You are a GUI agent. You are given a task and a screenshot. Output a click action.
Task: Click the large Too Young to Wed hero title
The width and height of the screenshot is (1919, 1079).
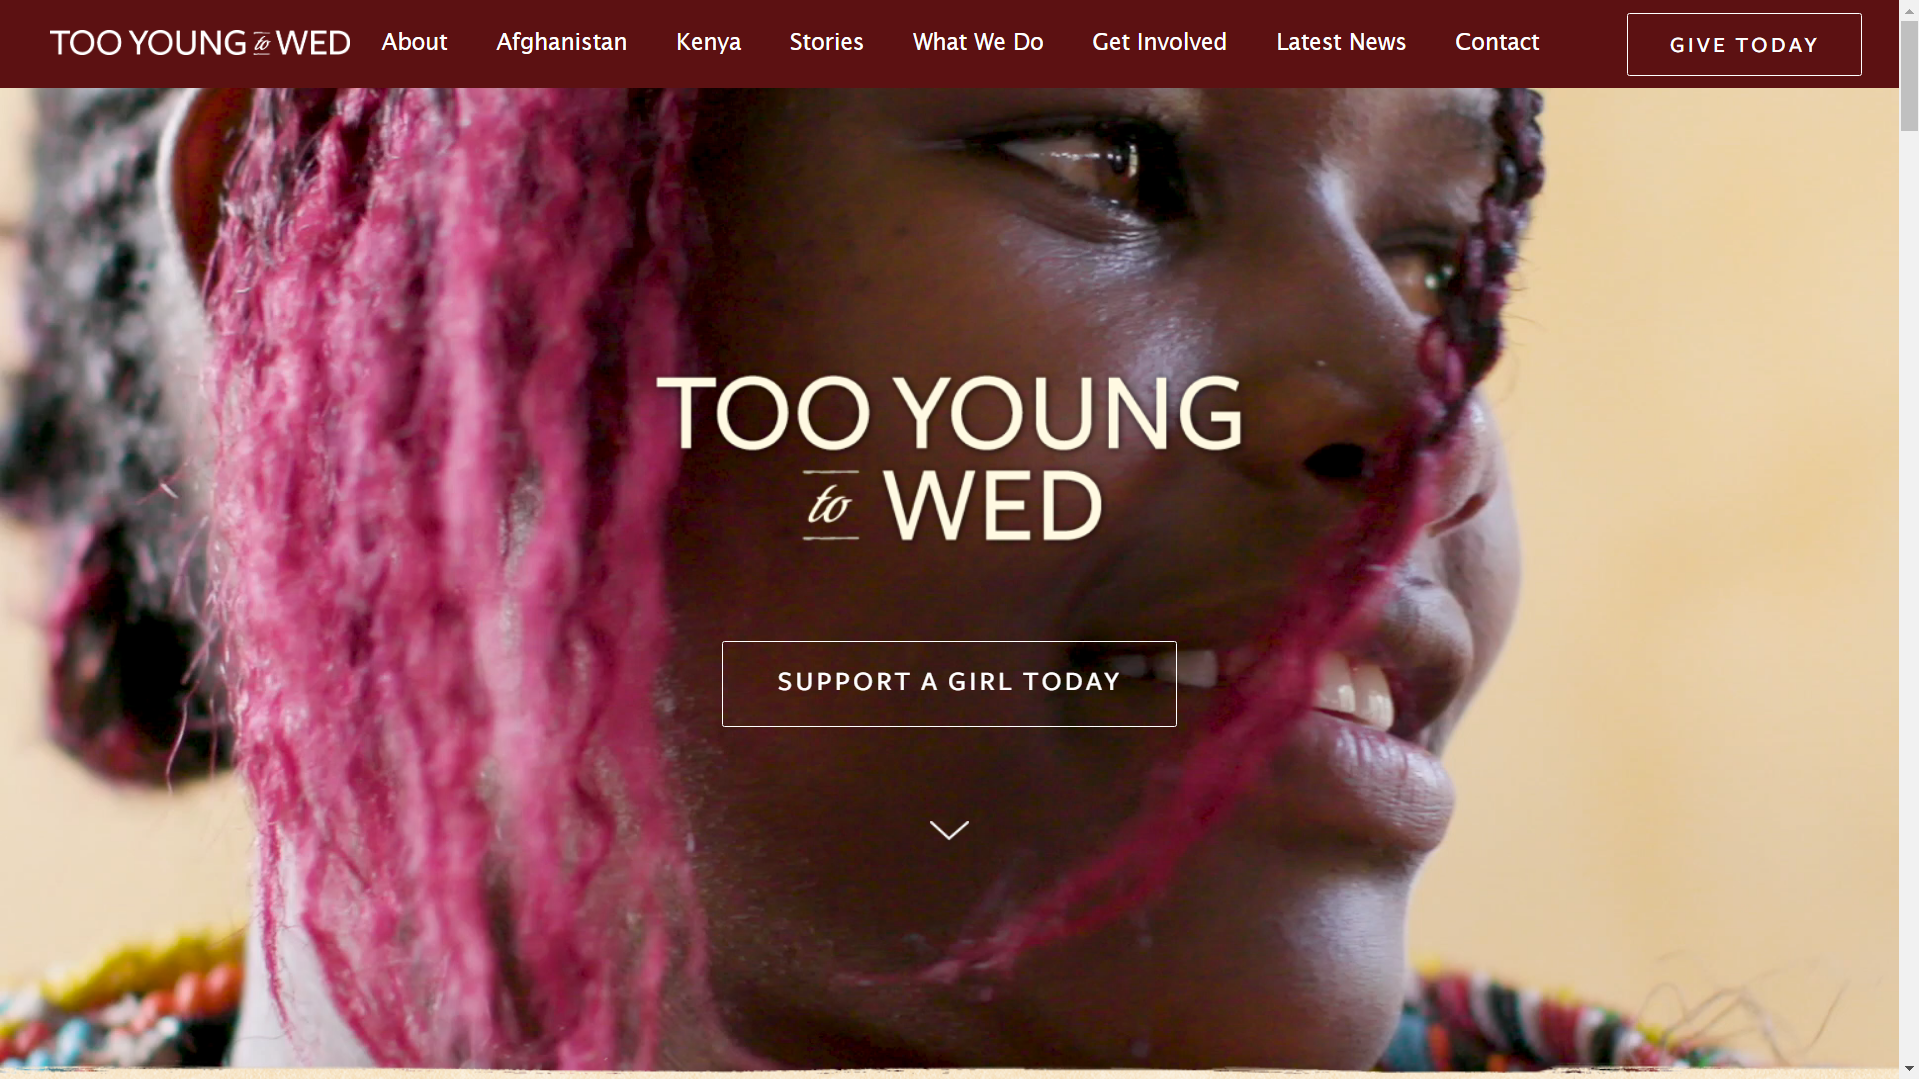click(x=949, y=458)
